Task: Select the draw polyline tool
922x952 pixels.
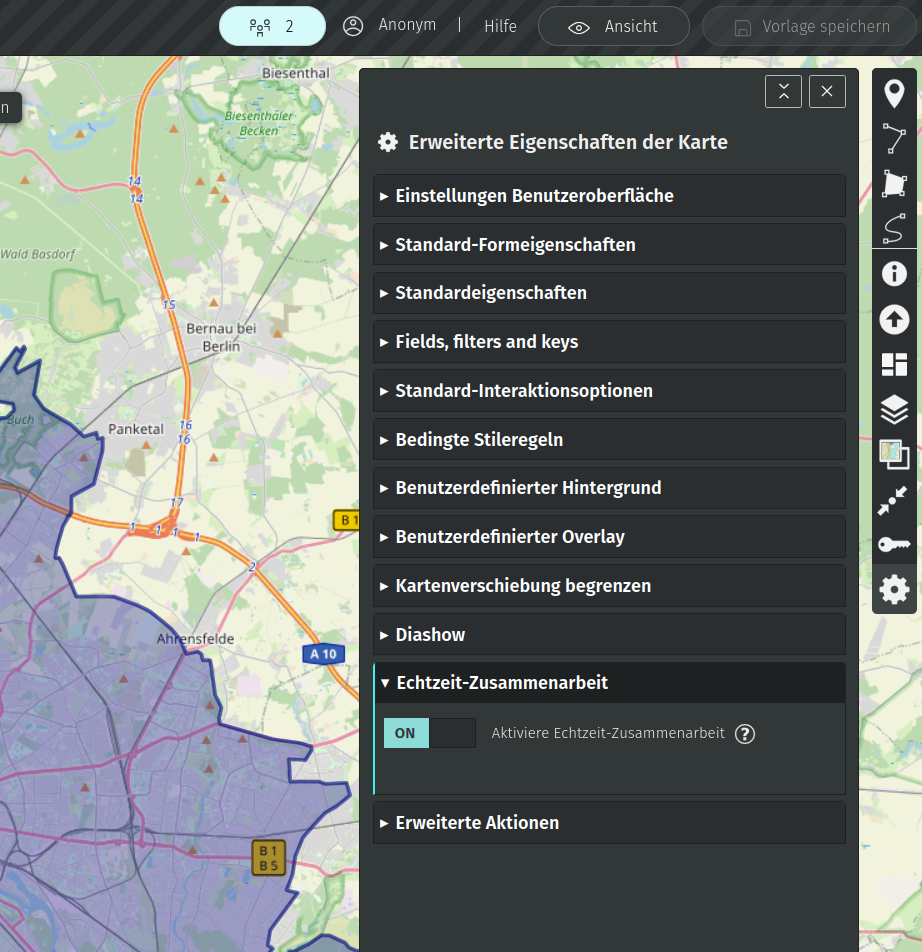Action: 894,139
